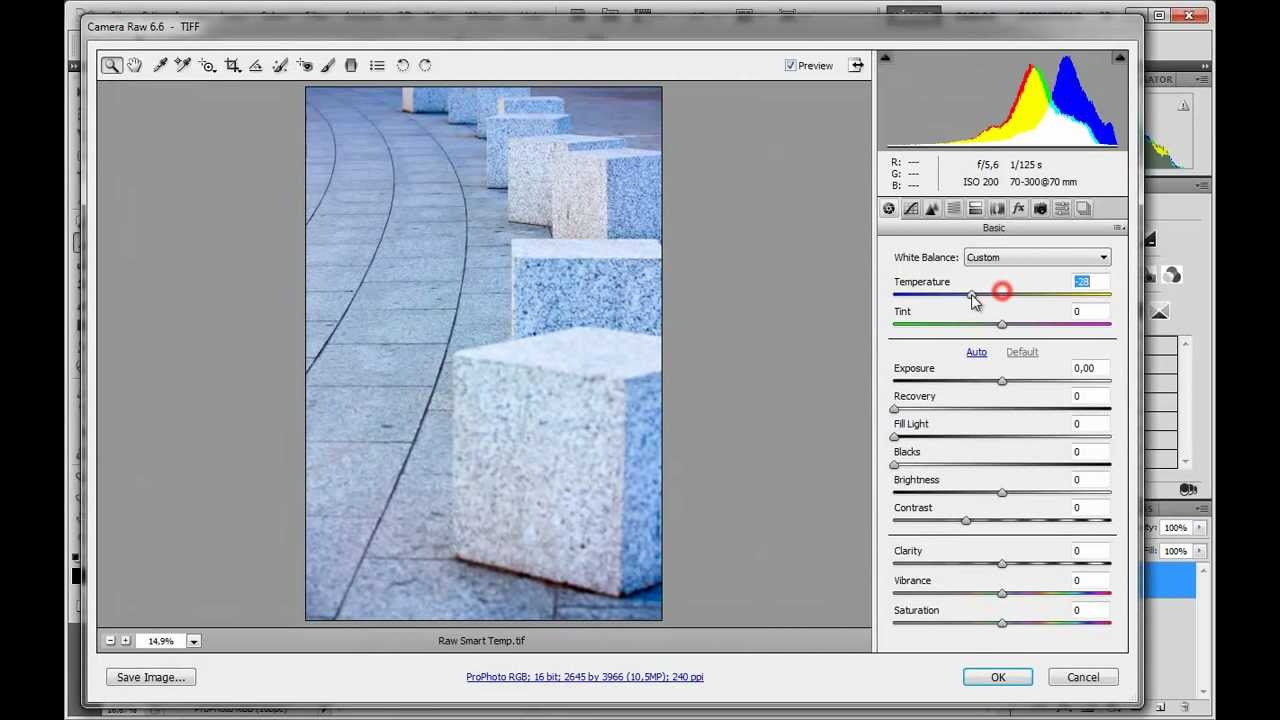The width and height of the screenshot is (1280, 720).
Task: Click the Recovery slider handle
Action: 894,410
